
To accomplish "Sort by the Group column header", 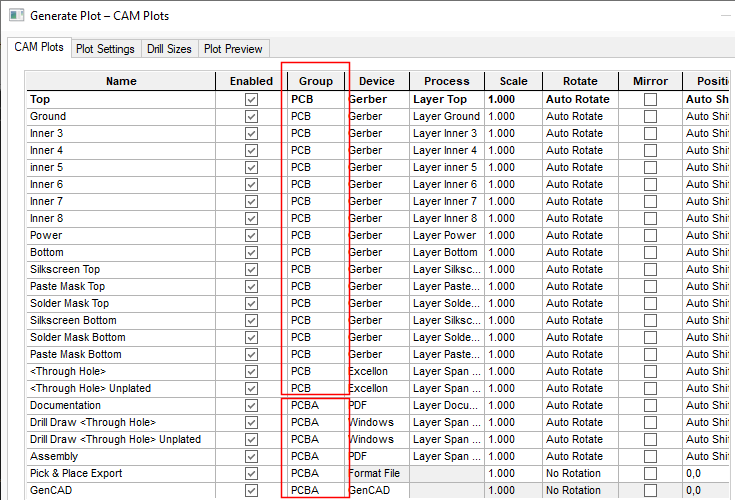I will (316, 81).
